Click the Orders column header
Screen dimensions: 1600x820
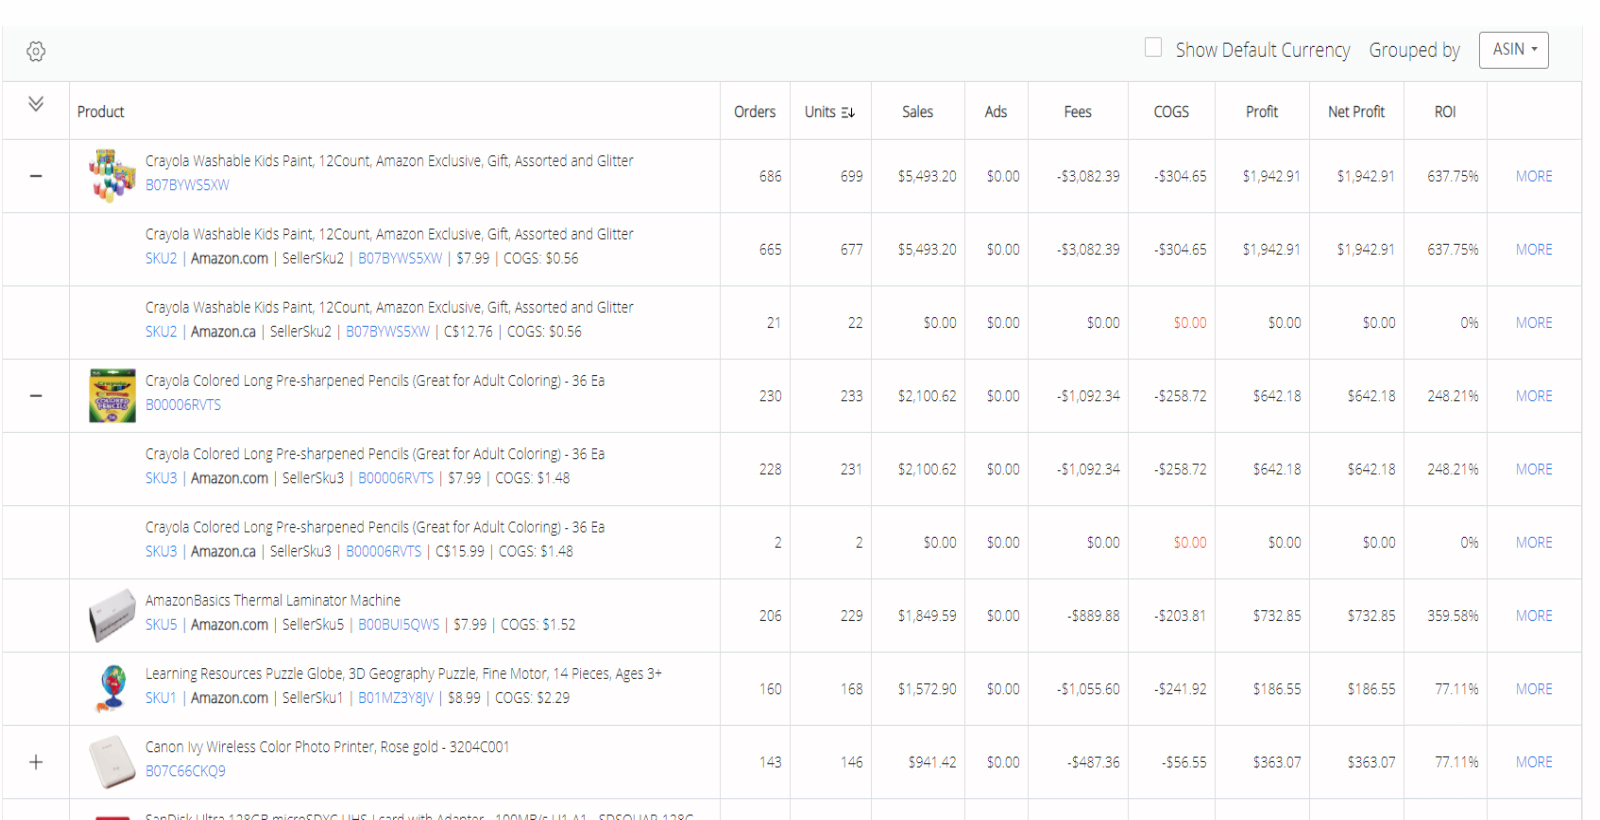755,112
